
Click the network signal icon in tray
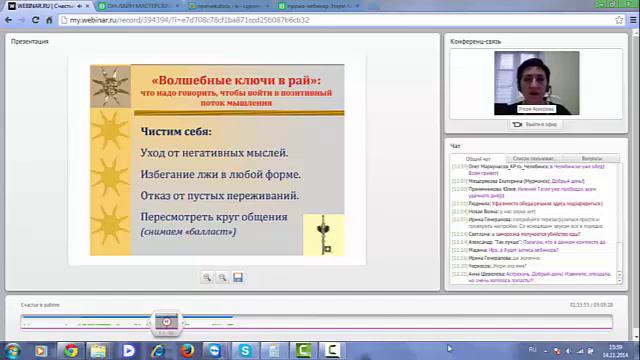pos(580,351)
